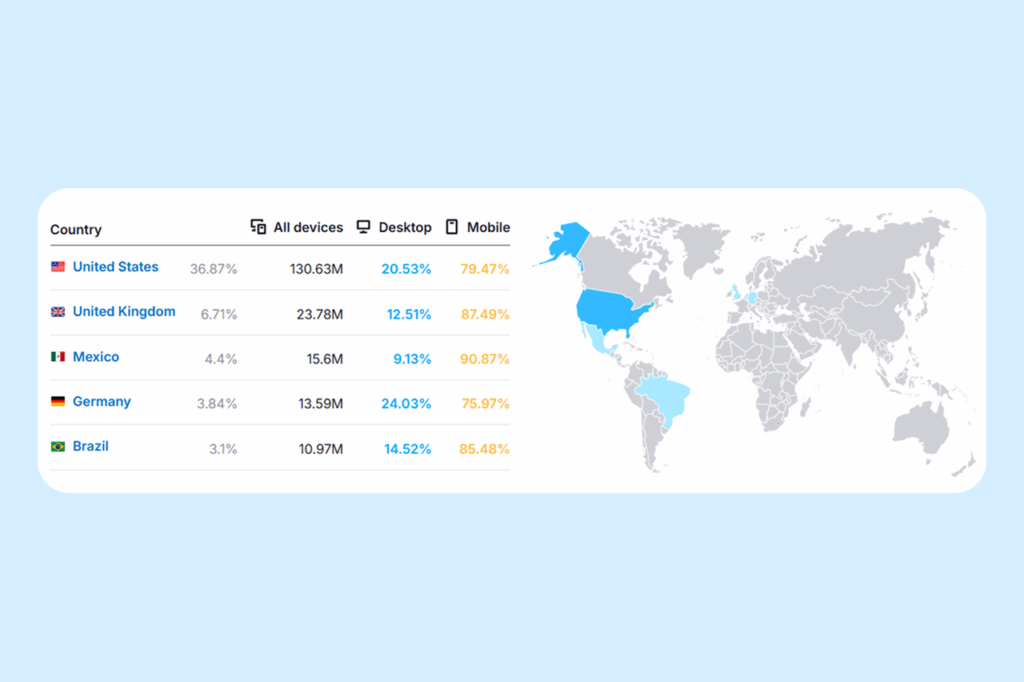Screen dimensions: 1024x682
Task: Click the 79.47% mobile share value
Action: click(484, 269)
